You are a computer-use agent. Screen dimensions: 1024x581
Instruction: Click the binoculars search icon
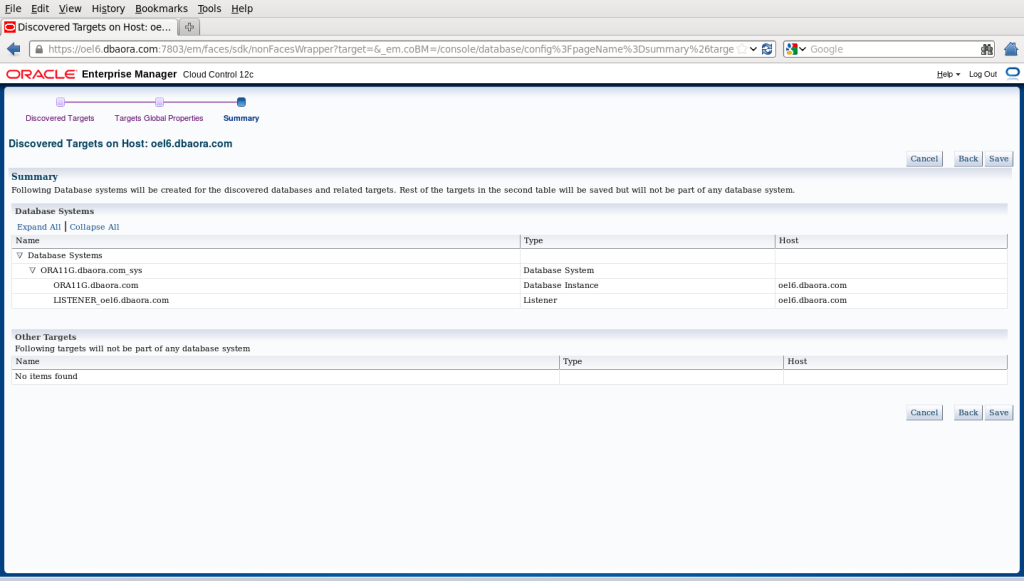pos(986,49)
